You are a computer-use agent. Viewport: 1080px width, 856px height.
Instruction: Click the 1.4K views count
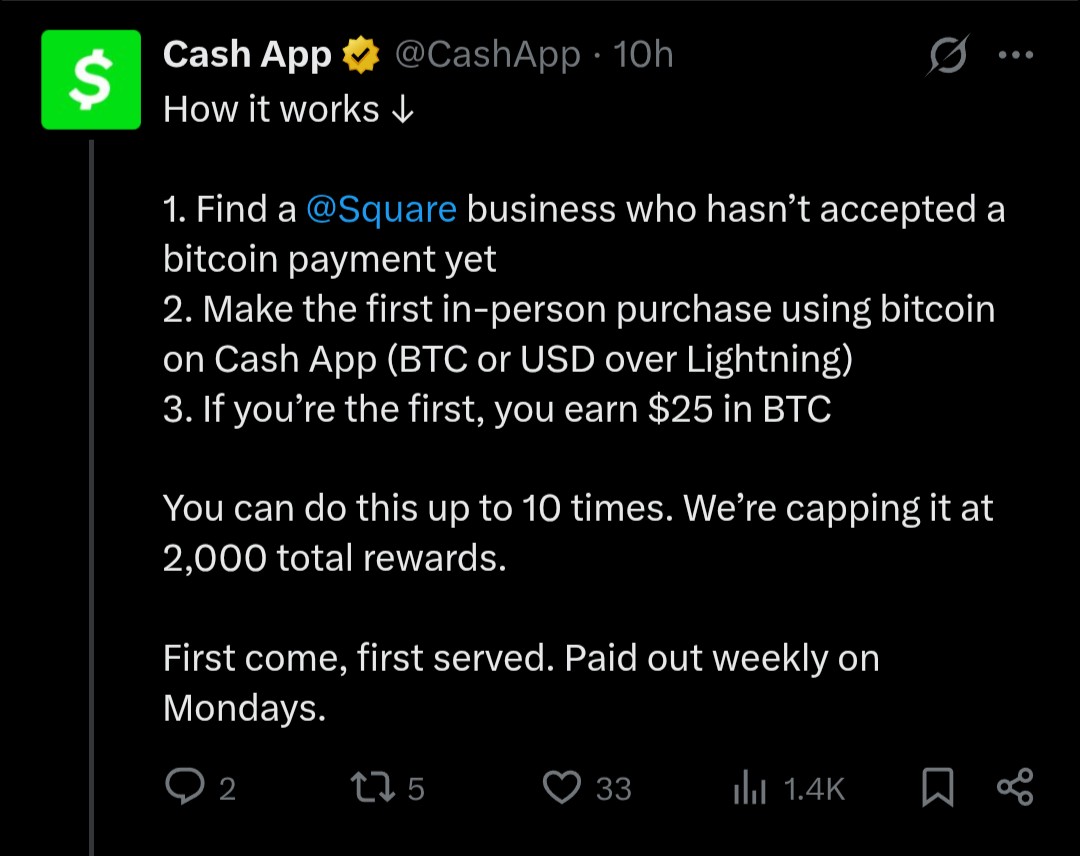(814, 789)
